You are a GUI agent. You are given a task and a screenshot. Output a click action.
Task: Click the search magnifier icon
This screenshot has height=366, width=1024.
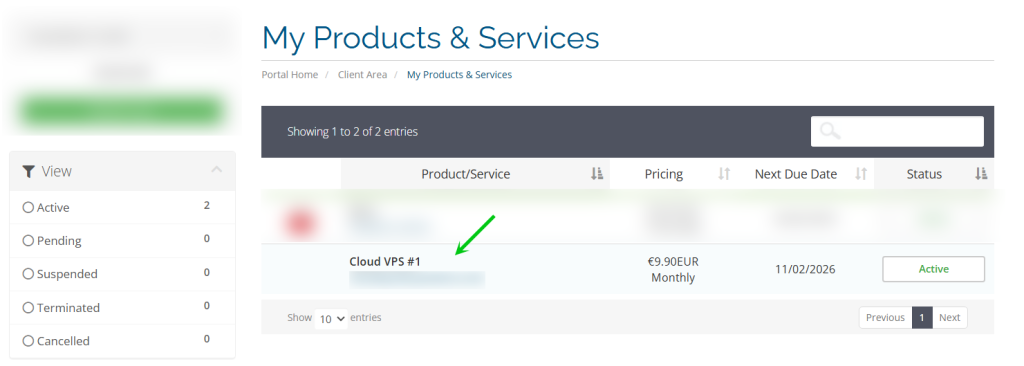tap(830, 131)
